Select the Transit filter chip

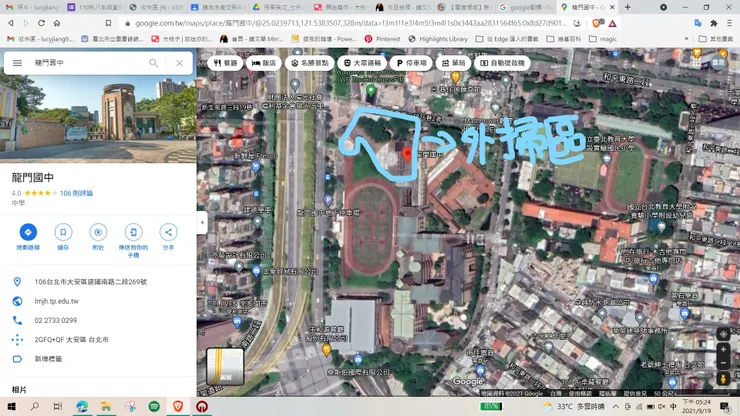pyautogui.click(x=362, y=63)
